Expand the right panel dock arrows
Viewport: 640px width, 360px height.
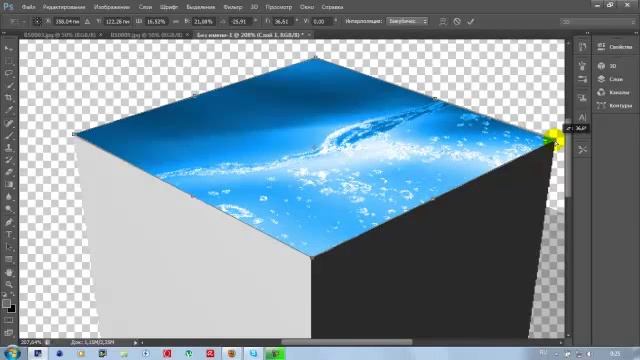[x=635, y=33]
